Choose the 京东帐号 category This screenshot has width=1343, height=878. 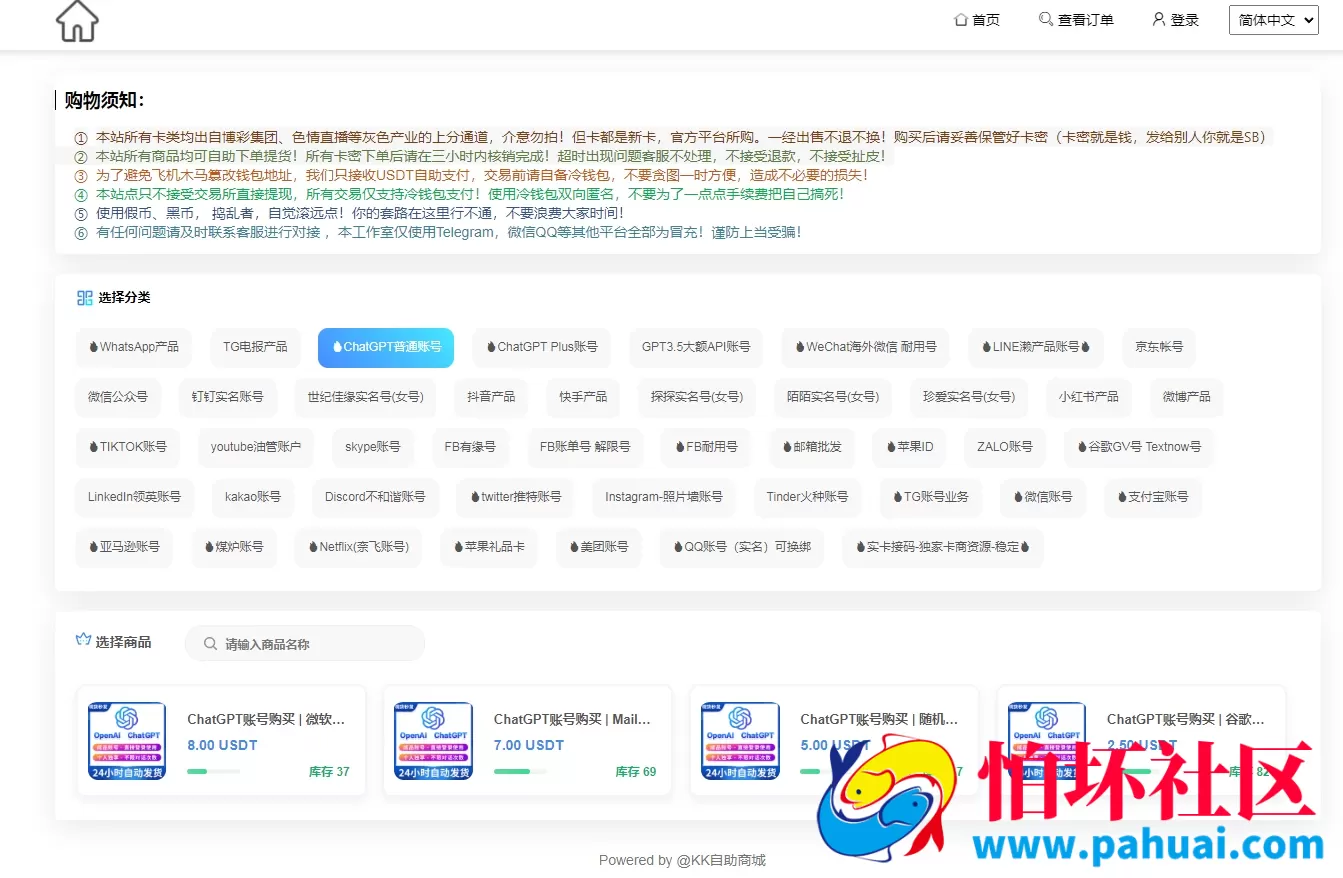[x=1159, y=347]
